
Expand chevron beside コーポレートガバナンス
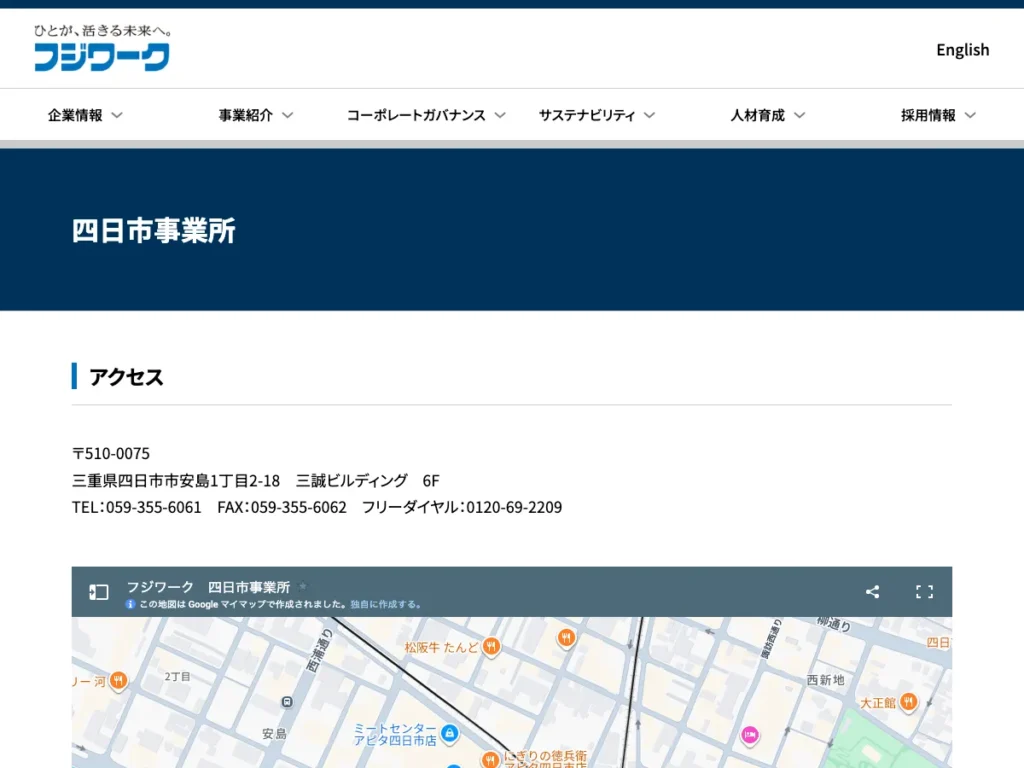[x=500, y=116]
